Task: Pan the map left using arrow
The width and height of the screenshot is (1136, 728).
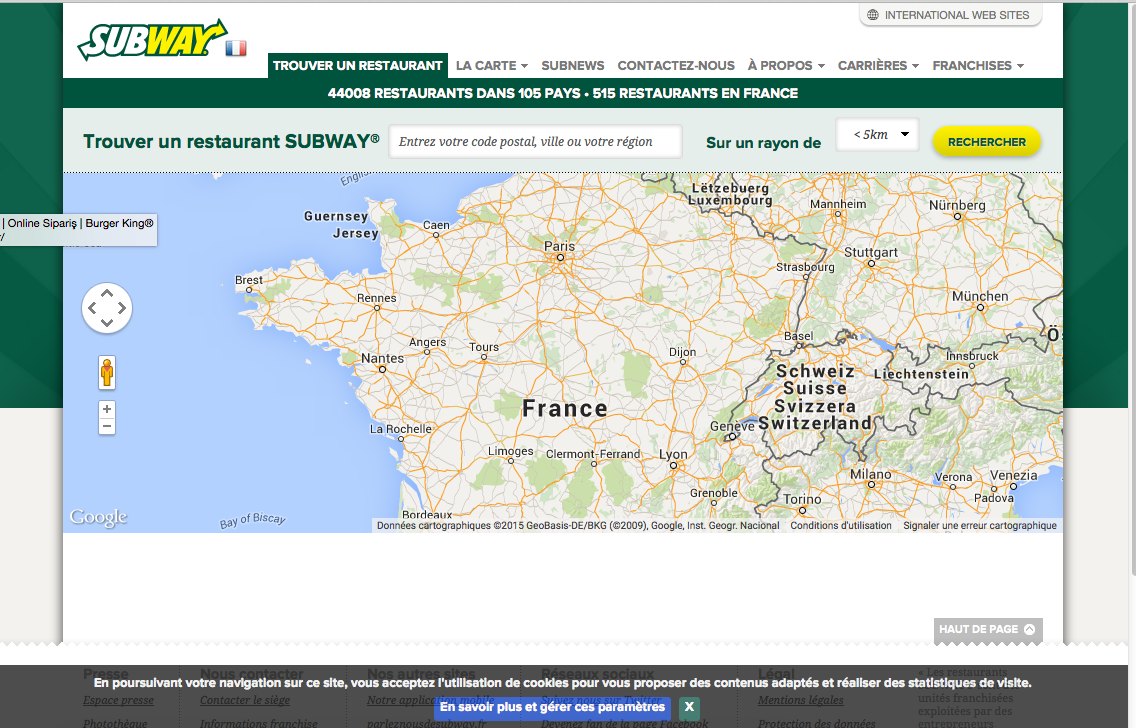Action: (92, 308)
